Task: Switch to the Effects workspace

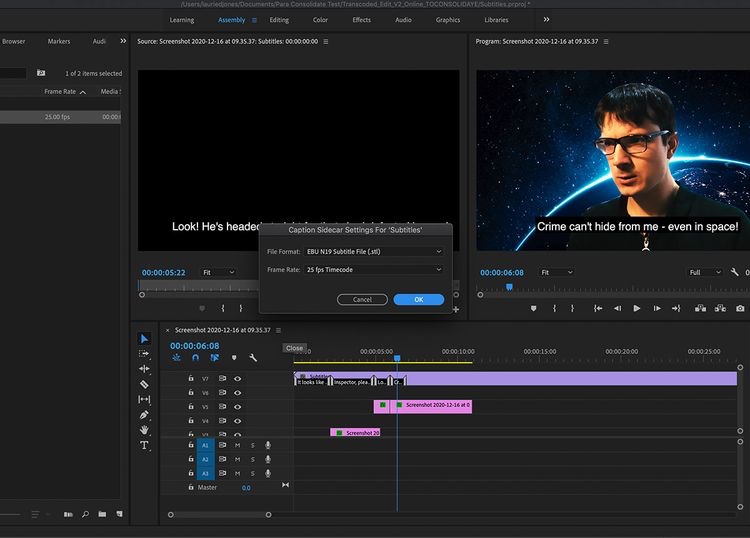Action: coord(361,20)
